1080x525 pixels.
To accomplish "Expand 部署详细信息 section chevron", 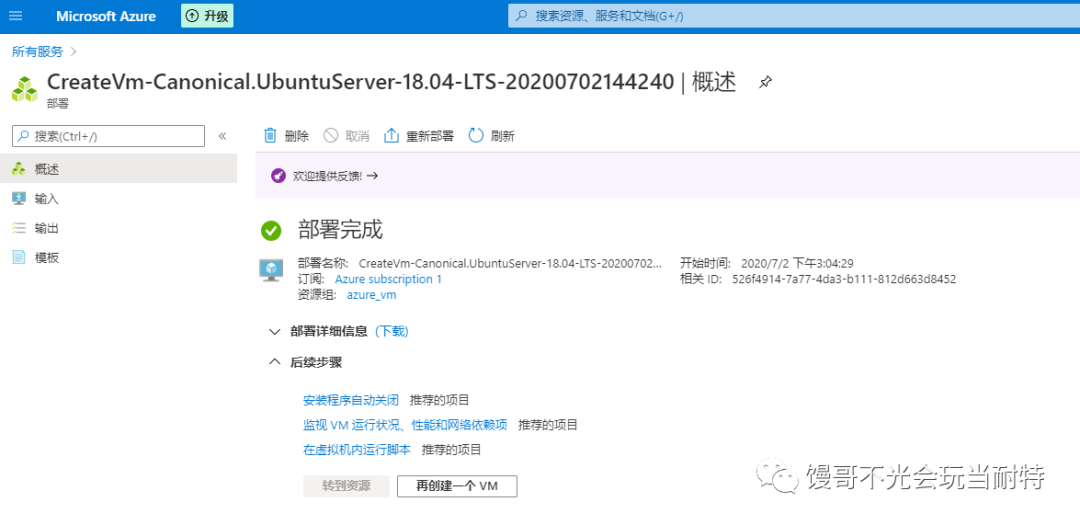I will tap(275, 331).
